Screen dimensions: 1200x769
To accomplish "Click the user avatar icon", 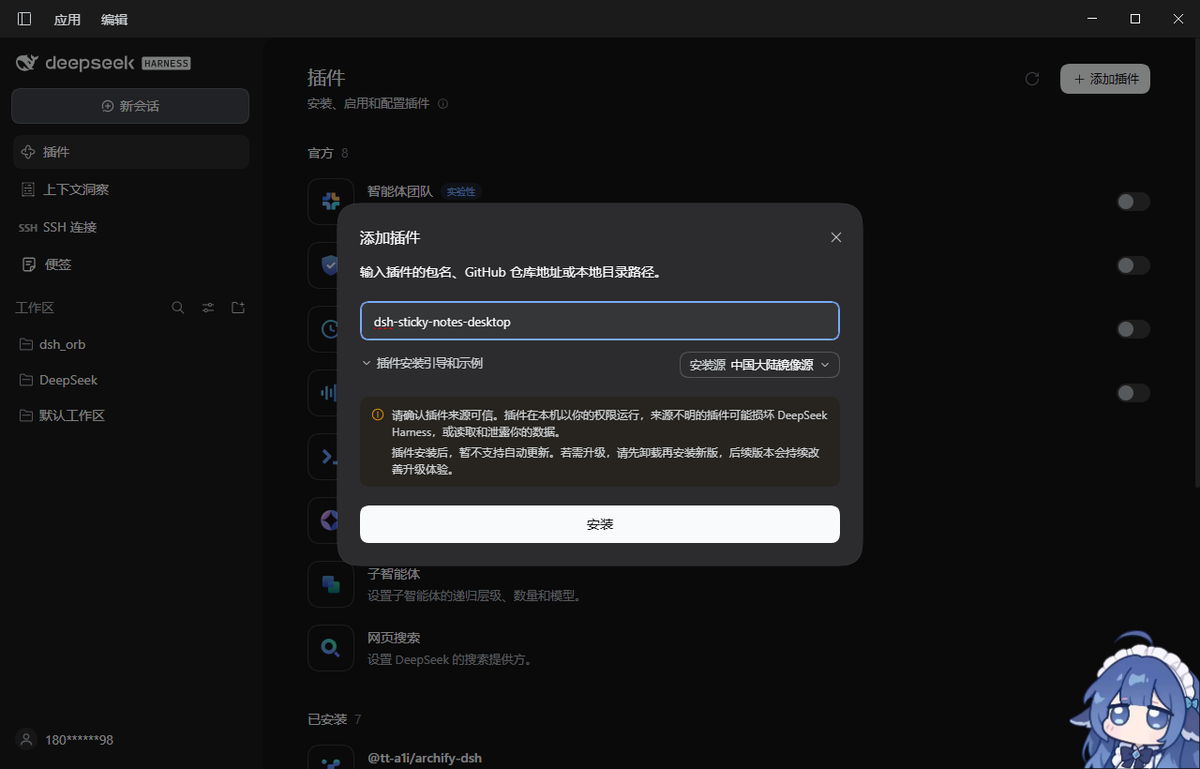I will pyautogui.click(x=26, y=740).
